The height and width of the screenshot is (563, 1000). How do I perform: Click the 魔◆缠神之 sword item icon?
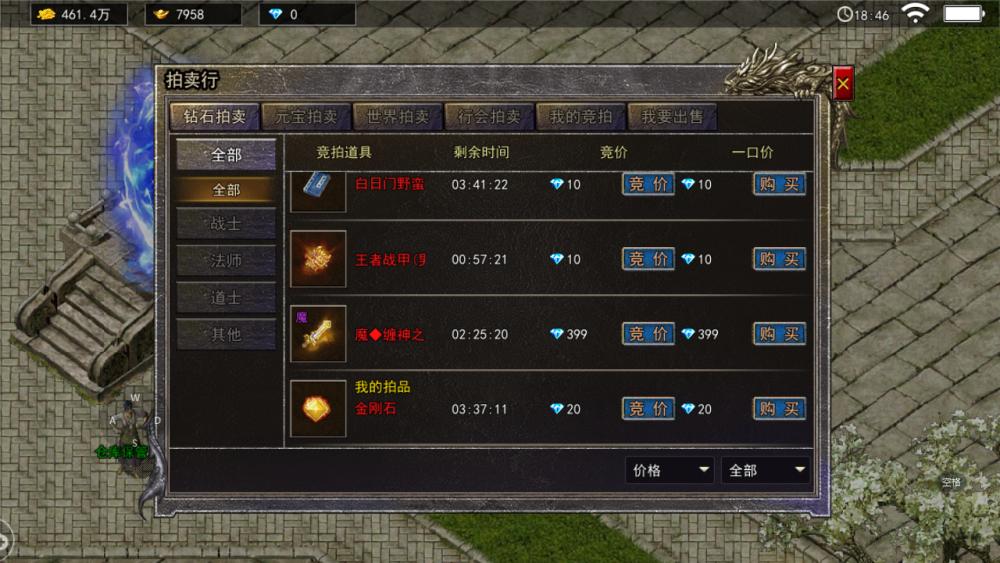pos(318,333)
